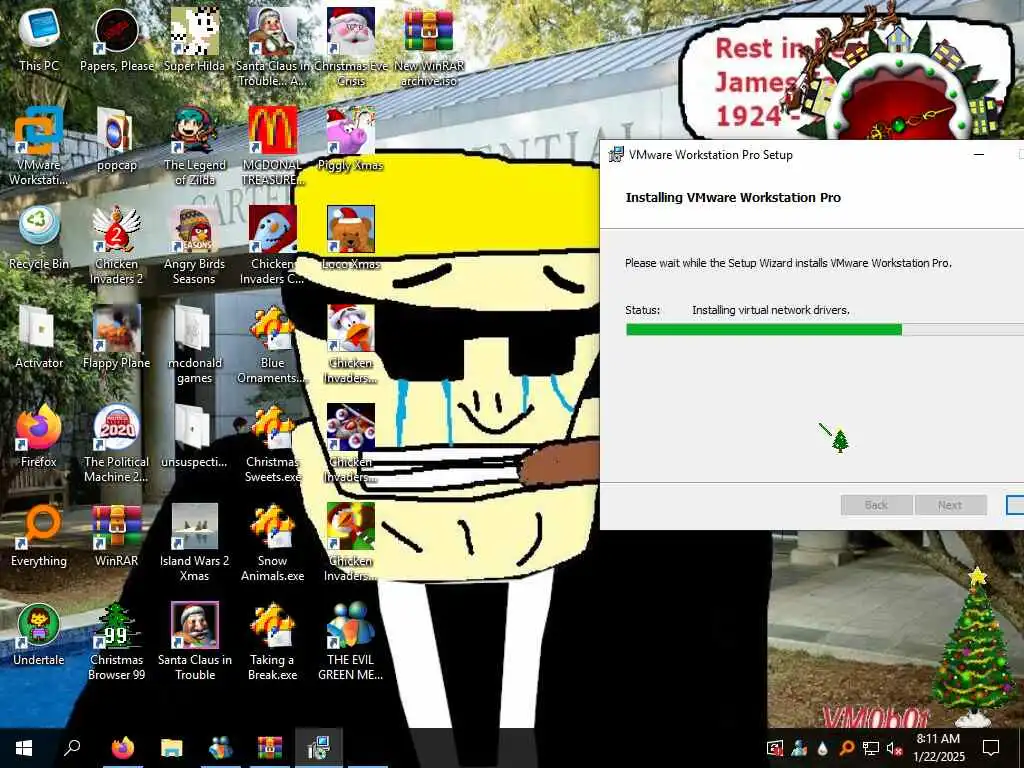Open WinRAR from the taskbar
Image resolution: width=1024 pixels, height=768 pixels.
[270, 747]
